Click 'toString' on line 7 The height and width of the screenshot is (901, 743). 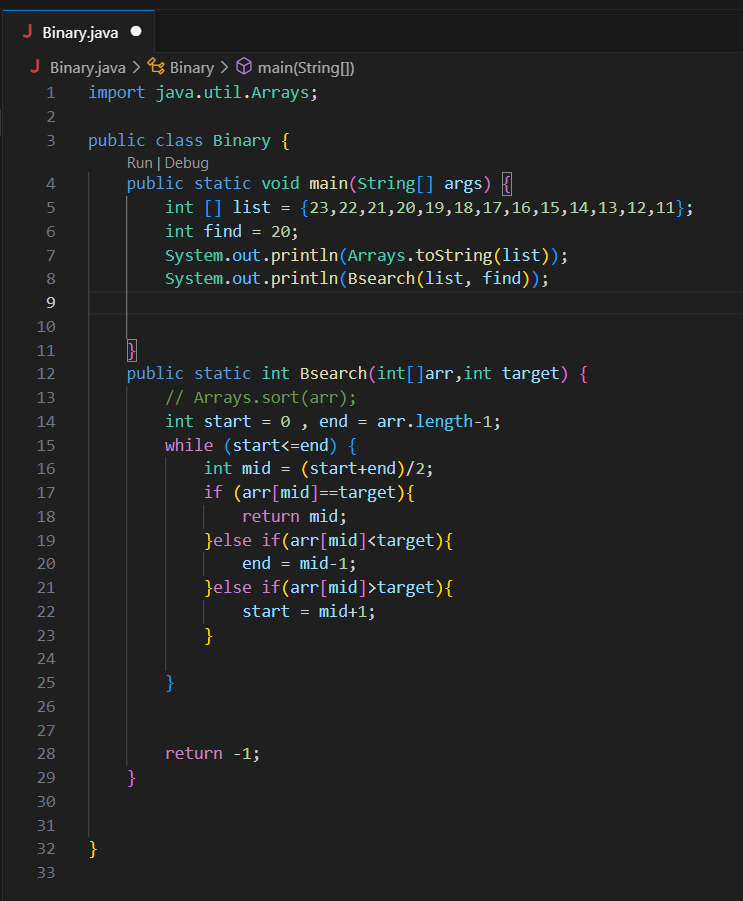point(453,255)
